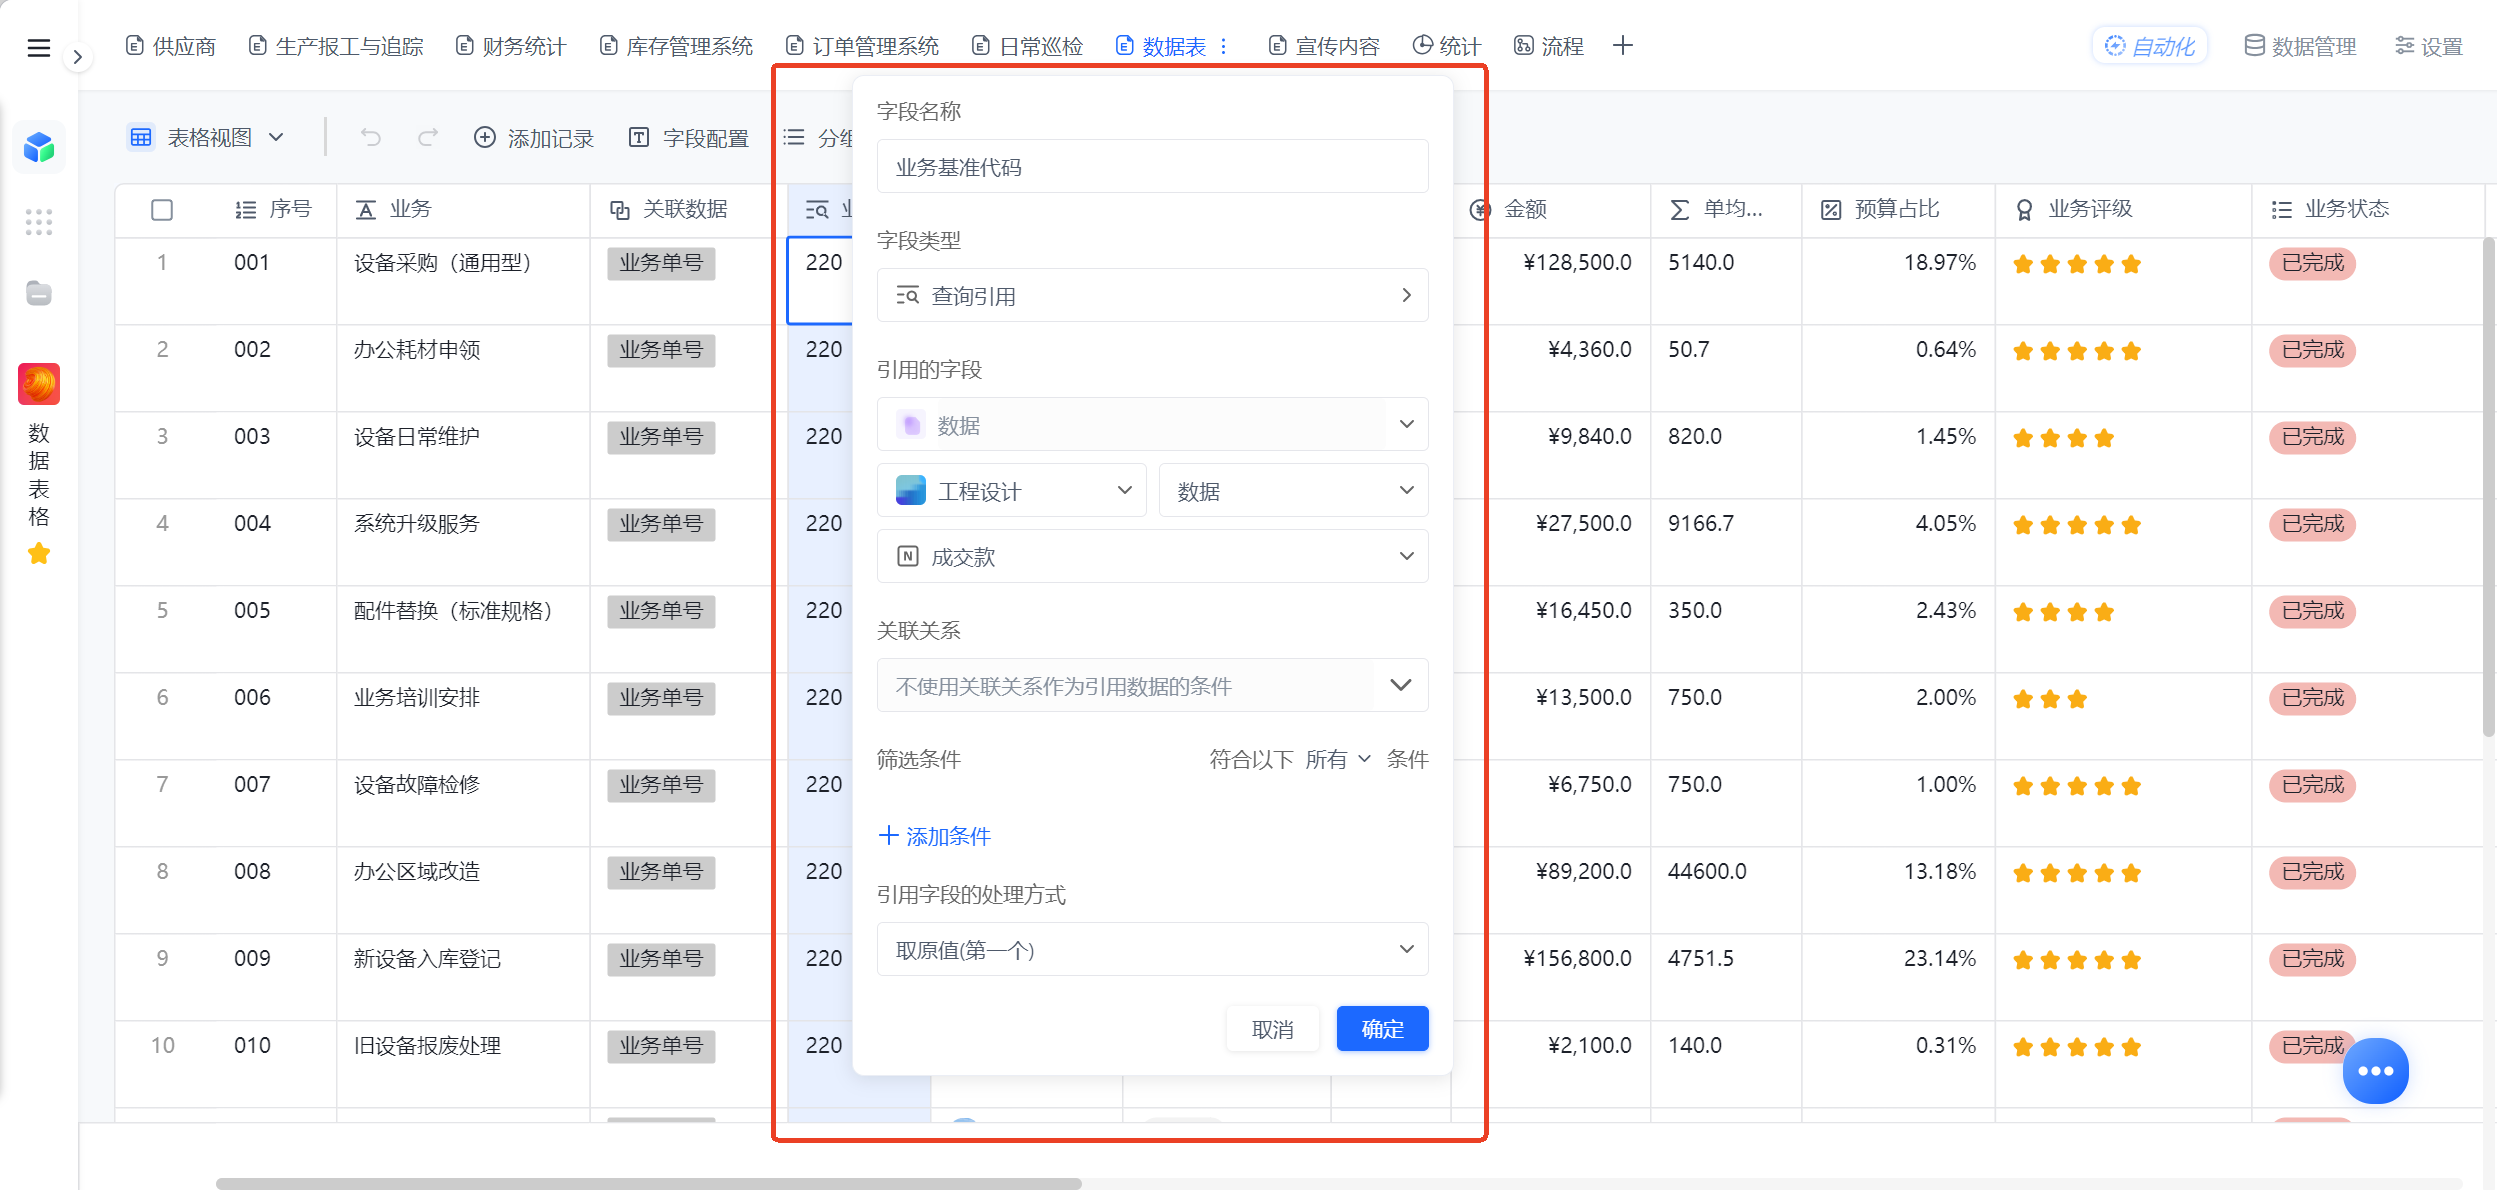Click the 确定 confirm button
The height and width of the screenshot is (1190, 2497).
click(x=1382, y=1029)
